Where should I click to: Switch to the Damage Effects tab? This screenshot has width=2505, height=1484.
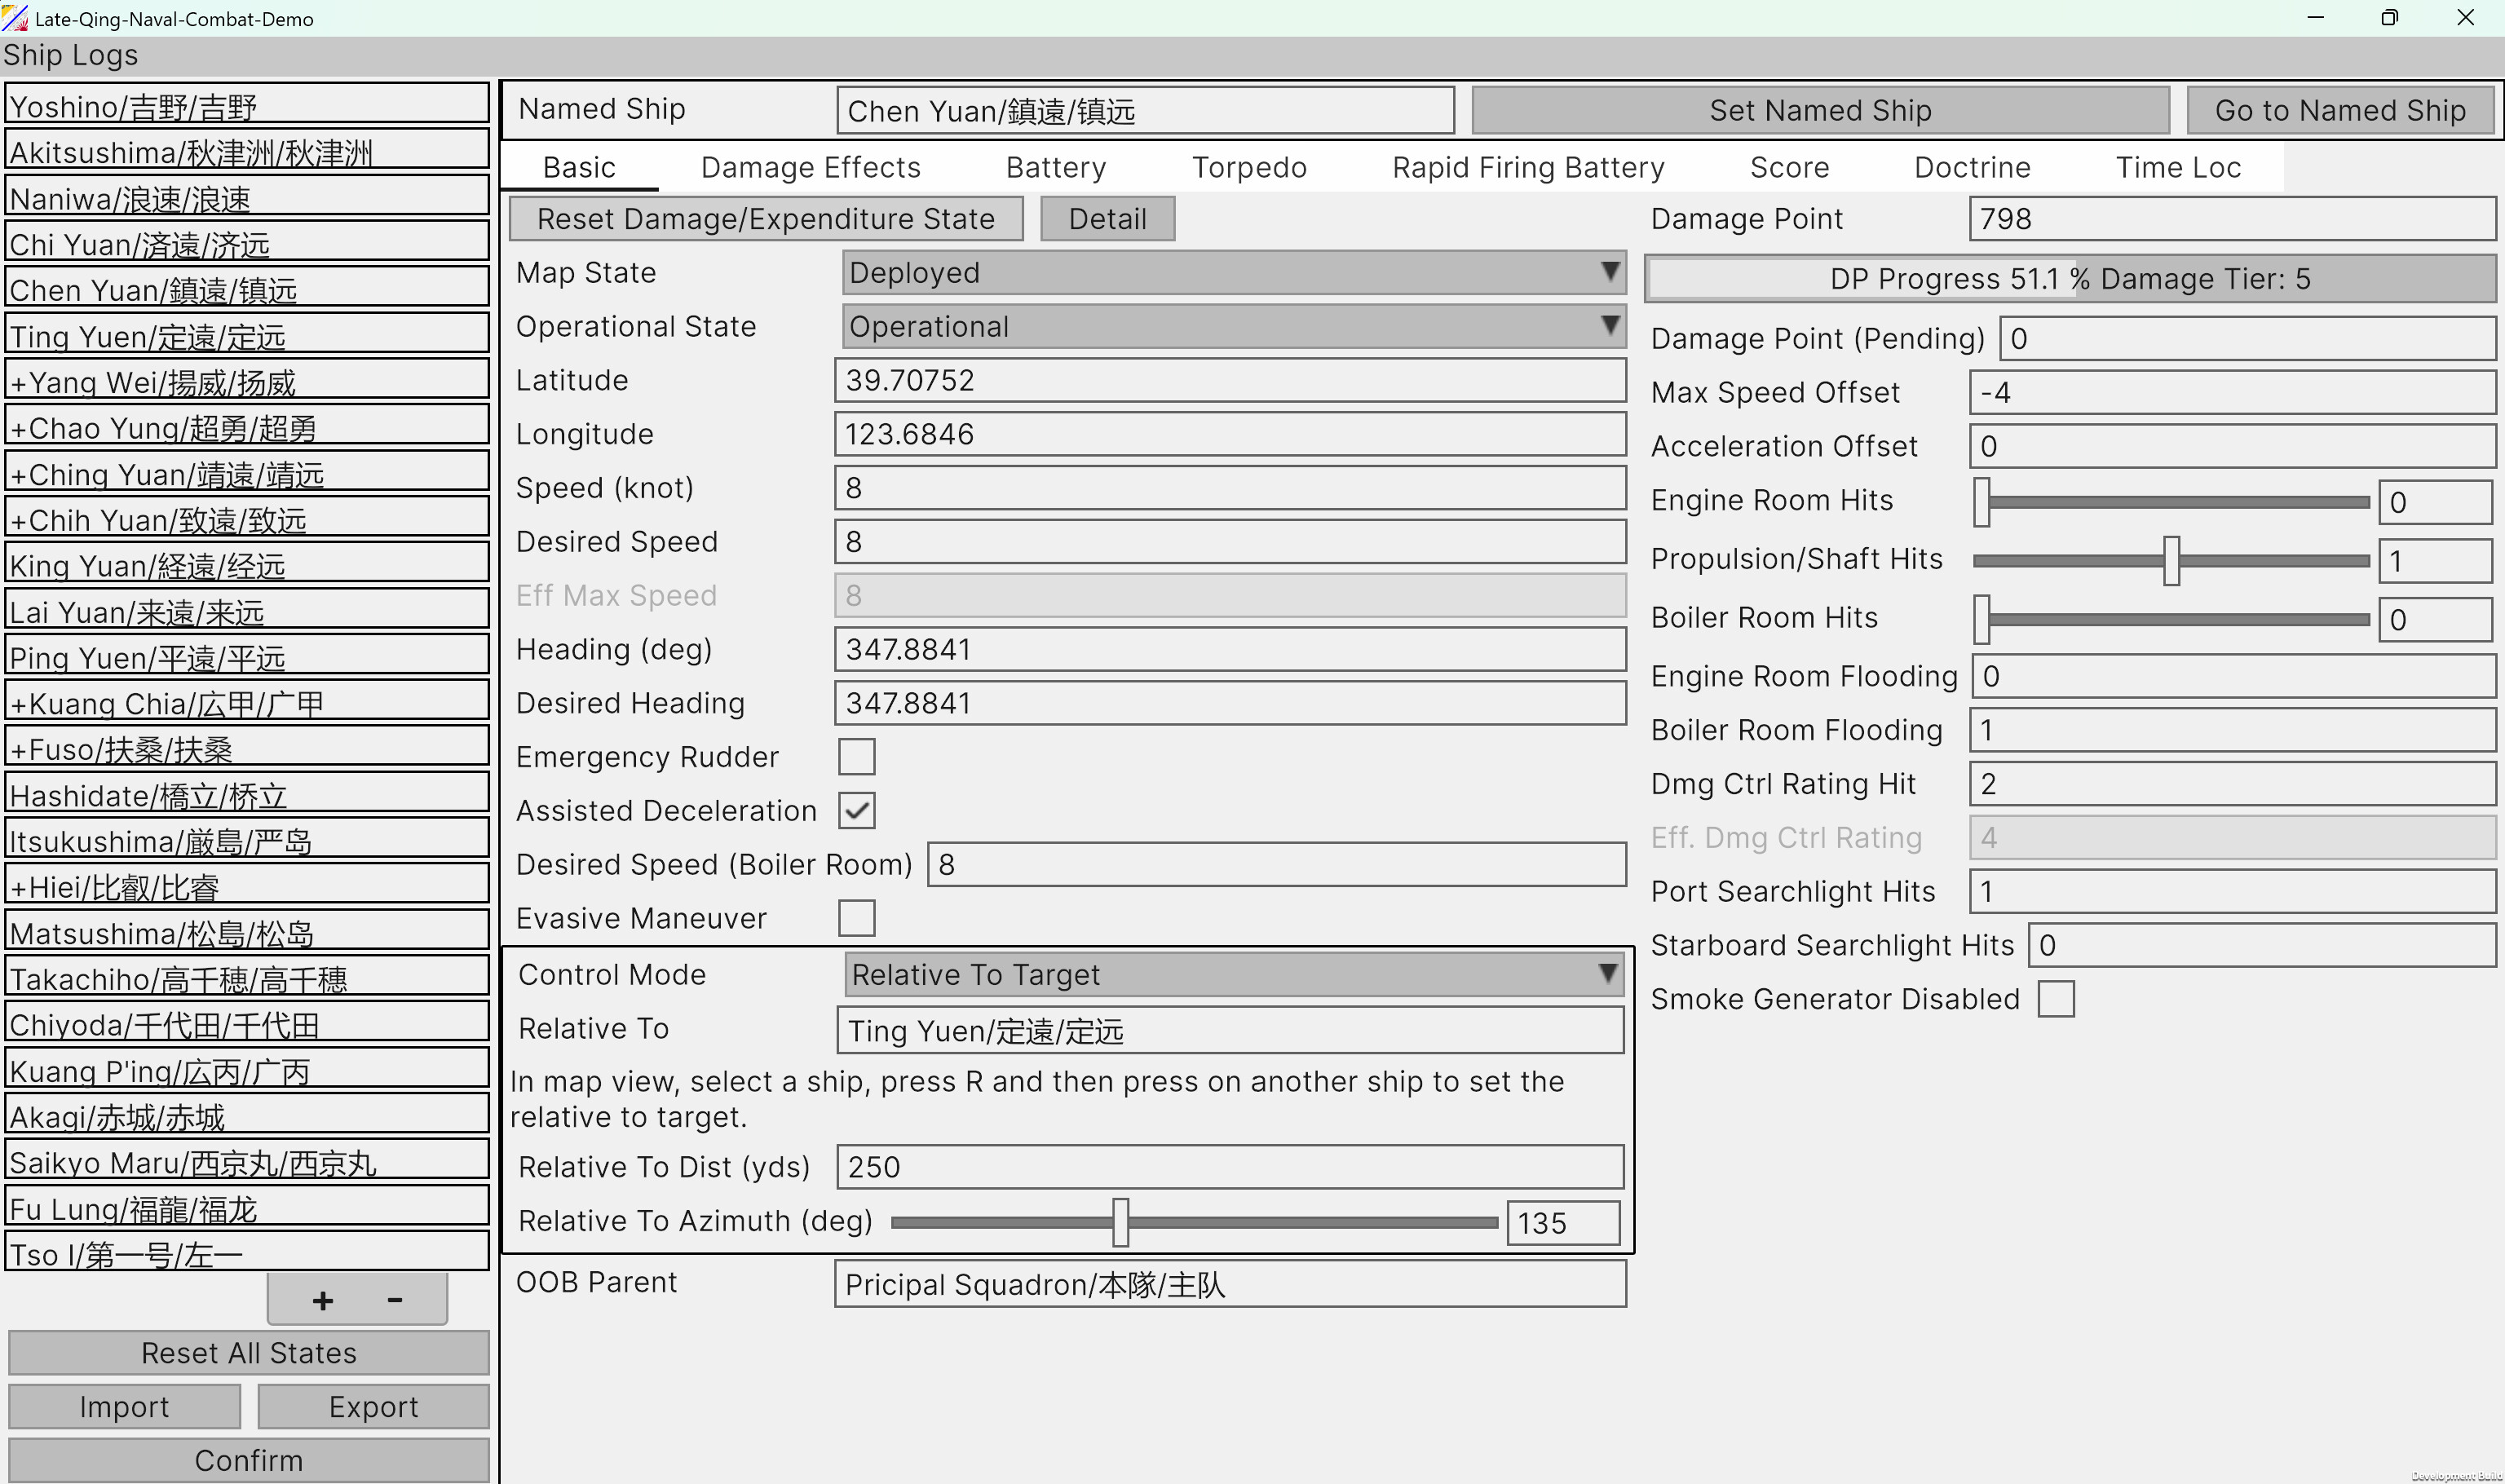click(x=811, y=167)
